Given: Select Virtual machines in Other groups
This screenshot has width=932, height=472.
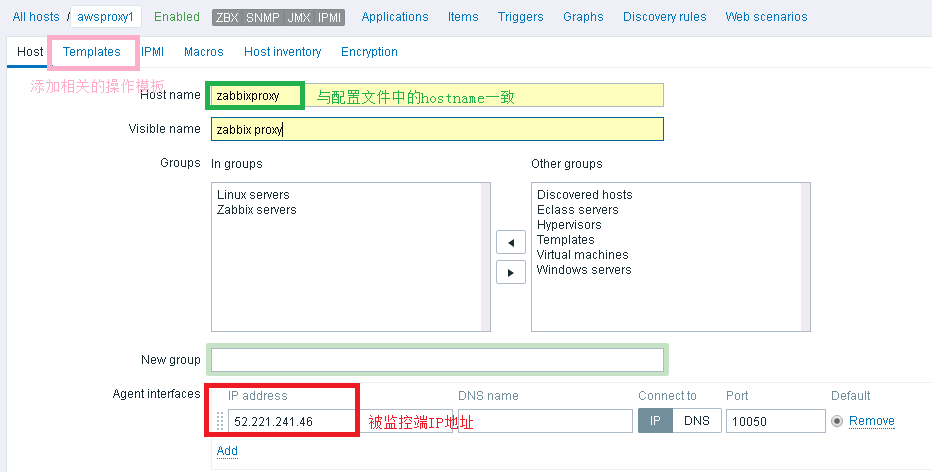Looking at the screenshot, I should click(582, 254).
